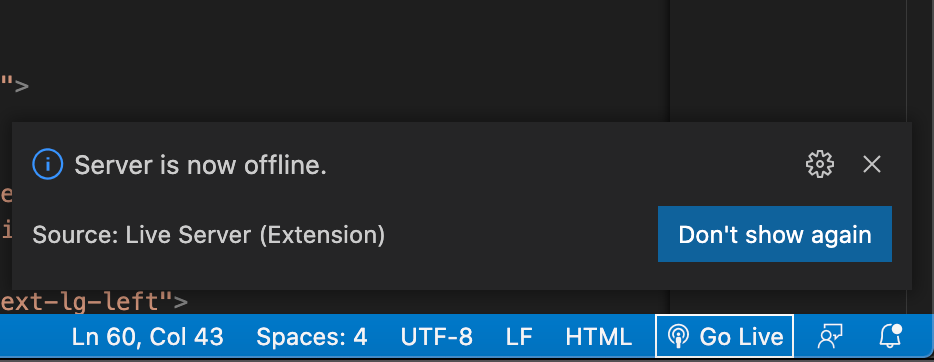
Task: Click the blue info icon in notification
Action: [48, 164]
